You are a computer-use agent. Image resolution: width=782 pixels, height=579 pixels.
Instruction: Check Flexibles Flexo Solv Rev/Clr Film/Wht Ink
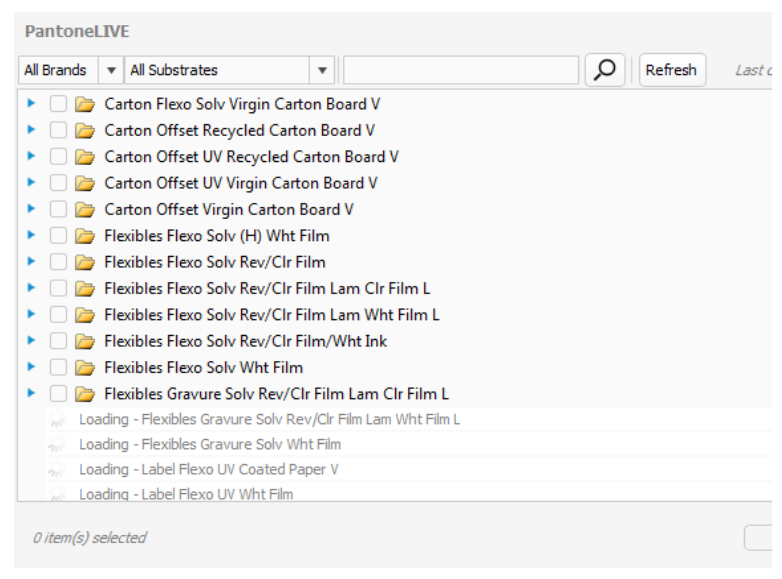58,341
